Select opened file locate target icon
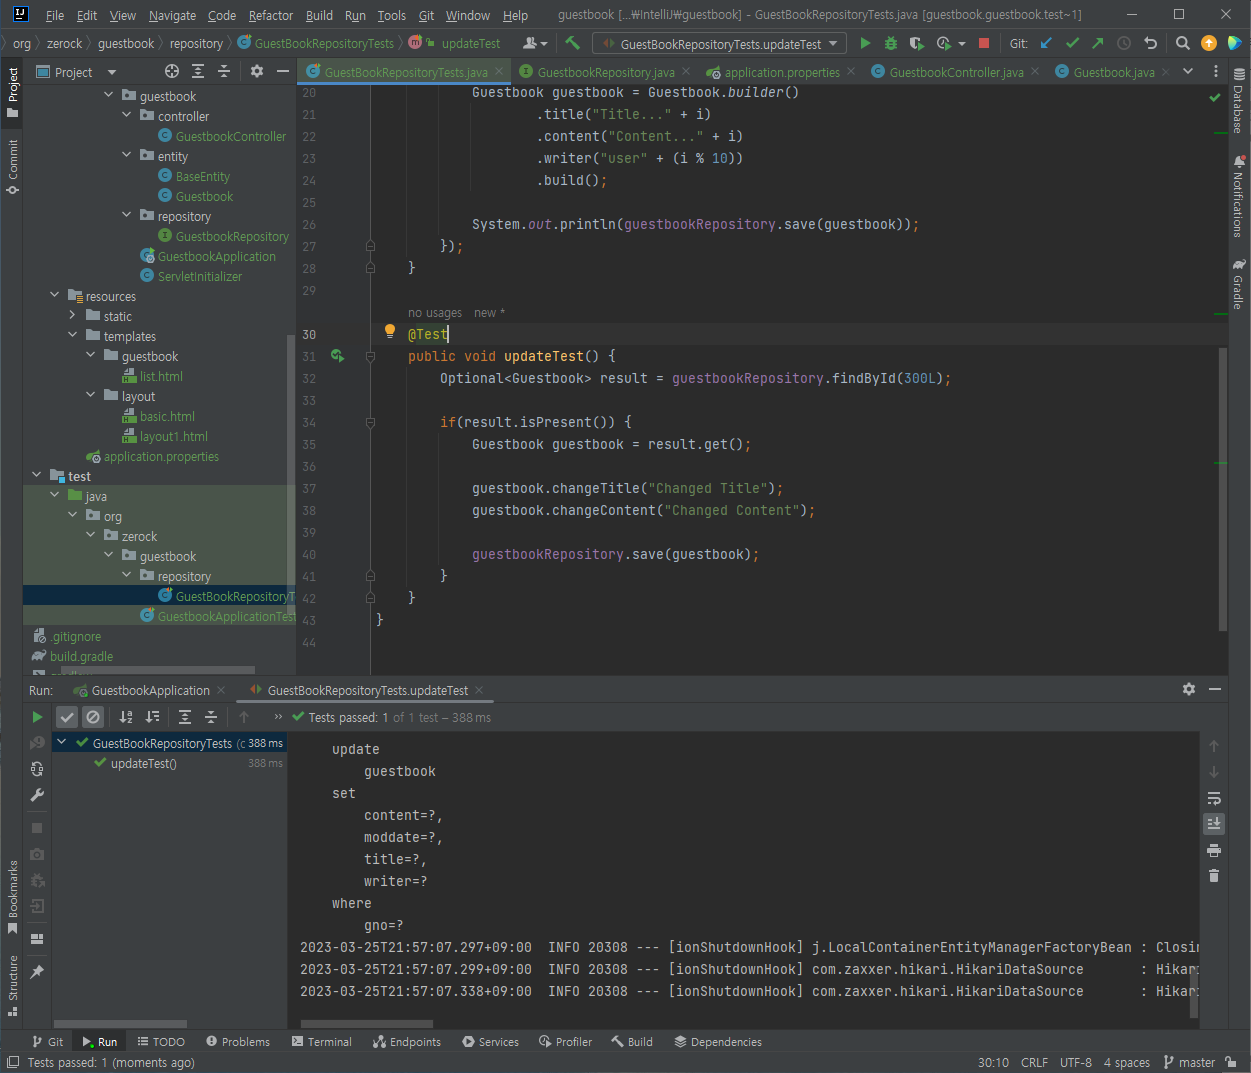Image resolution: width=1251 pixels, height=1073 pixels. tap(172, 71)
